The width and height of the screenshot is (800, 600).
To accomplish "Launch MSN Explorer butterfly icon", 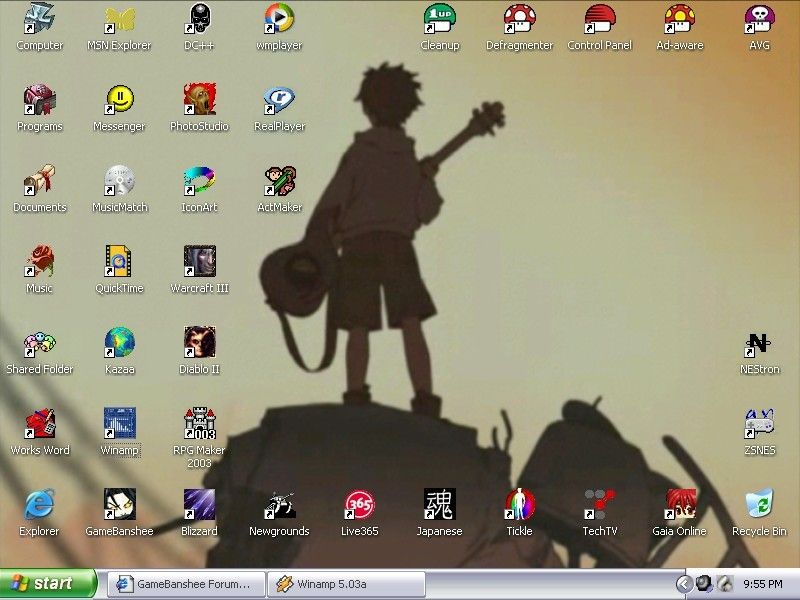I will coord(119,19).
